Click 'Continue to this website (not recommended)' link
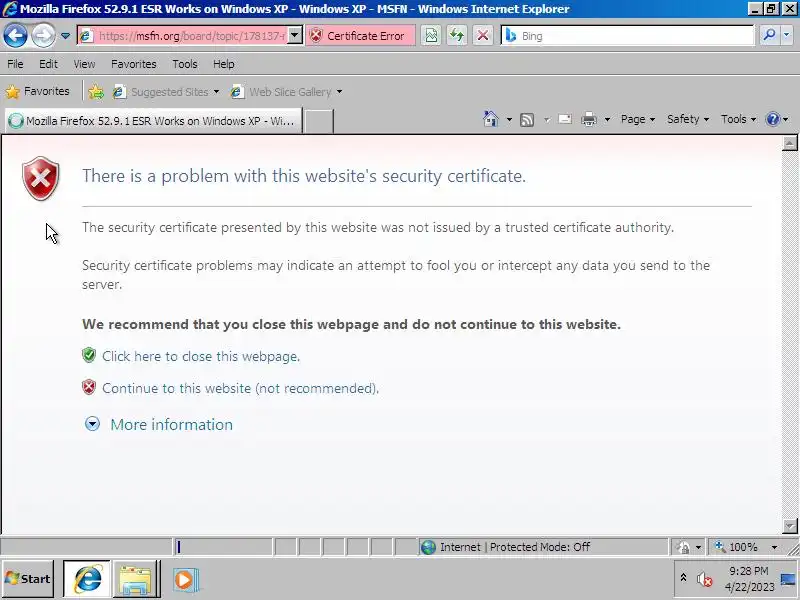800x600 pixels. point(240,388)
